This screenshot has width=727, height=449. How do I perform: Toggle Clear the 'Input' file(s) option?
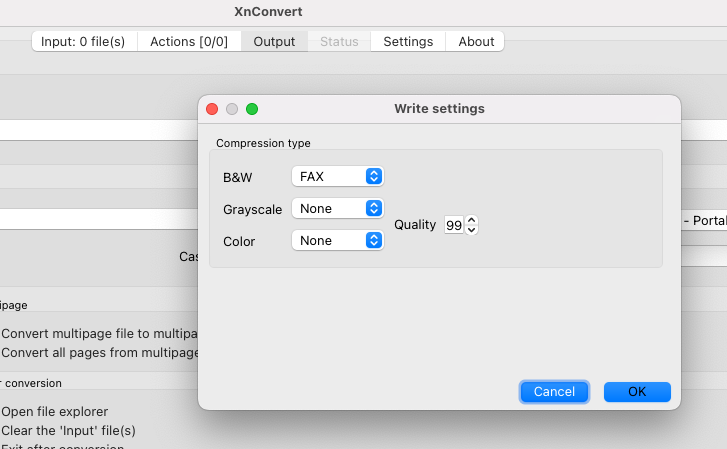pos(68,430)
